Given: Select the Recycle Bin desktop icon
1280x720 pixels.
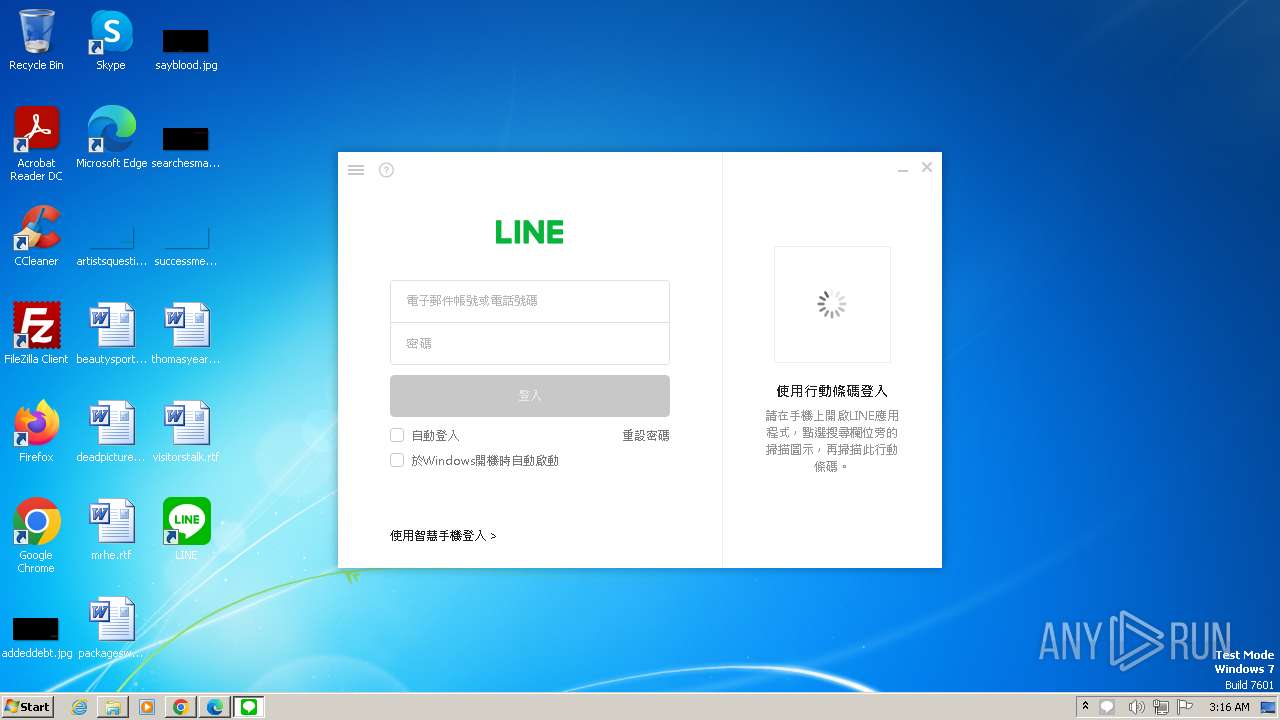Looking at the screenshot, I should click(36, 41).
